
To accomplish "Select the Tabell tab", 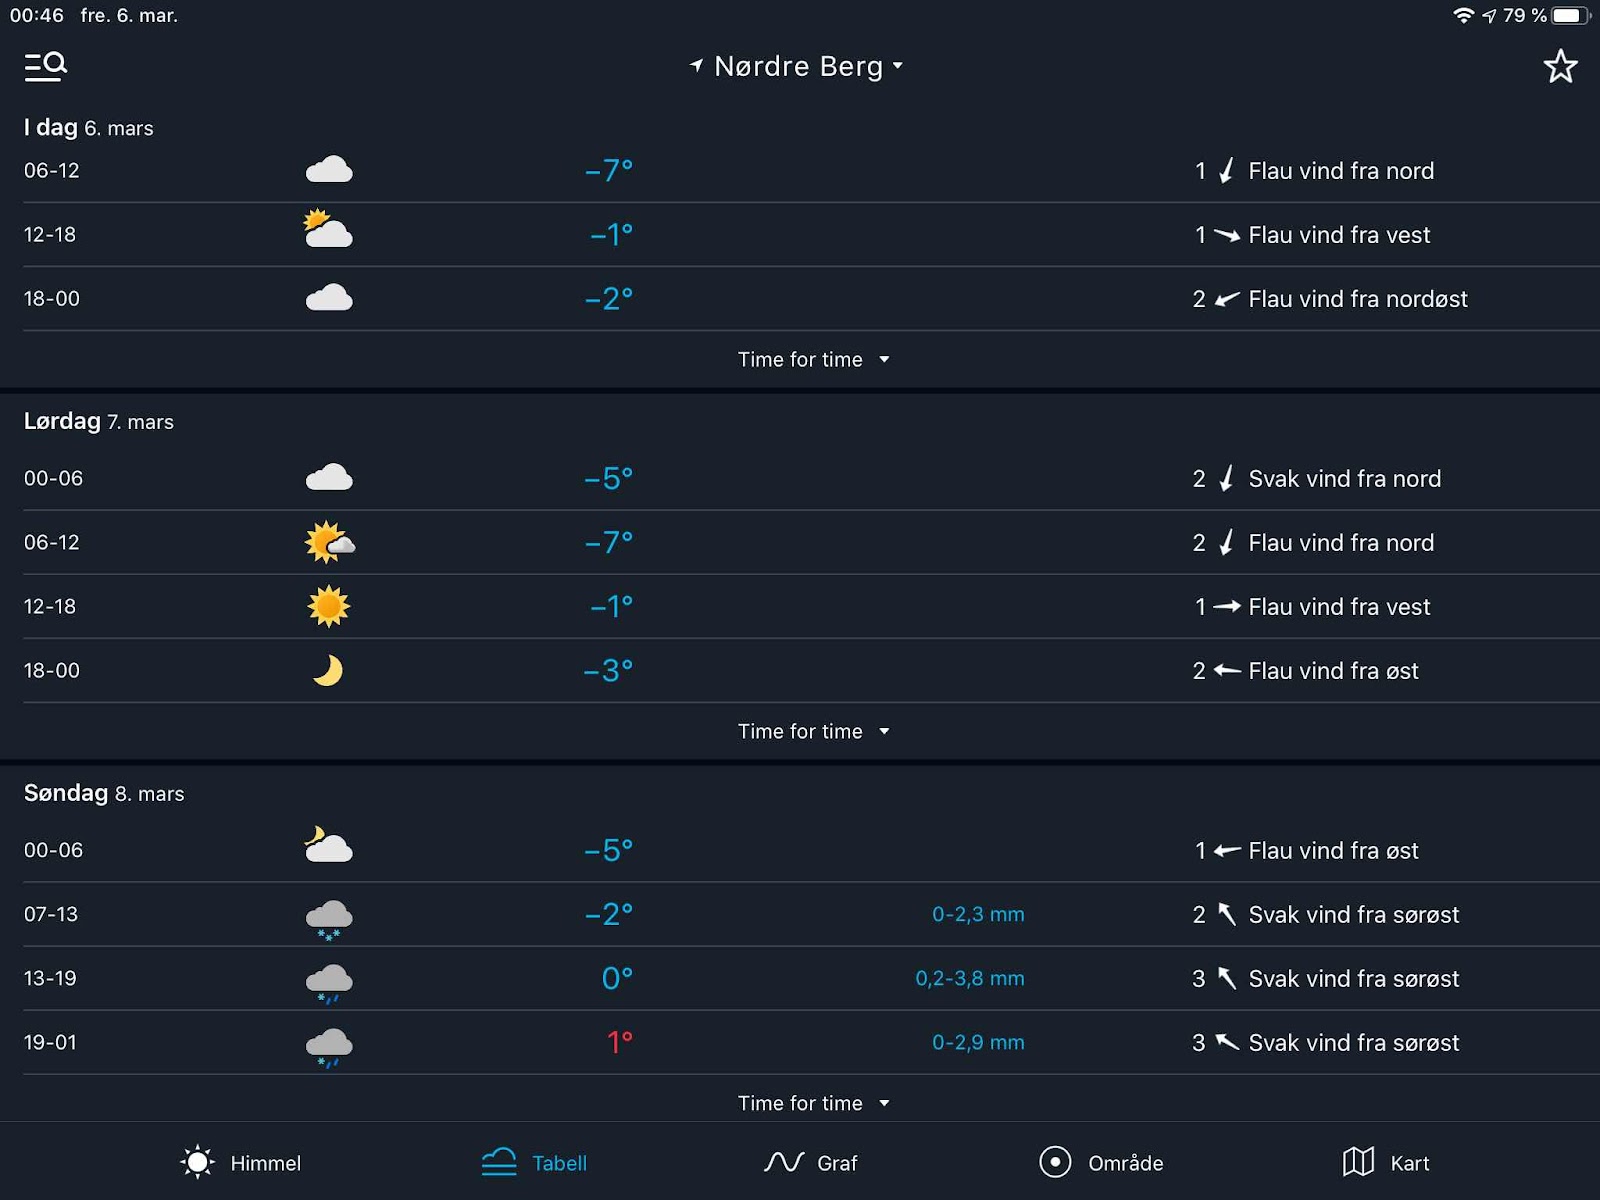I will tap(534, 1162).
